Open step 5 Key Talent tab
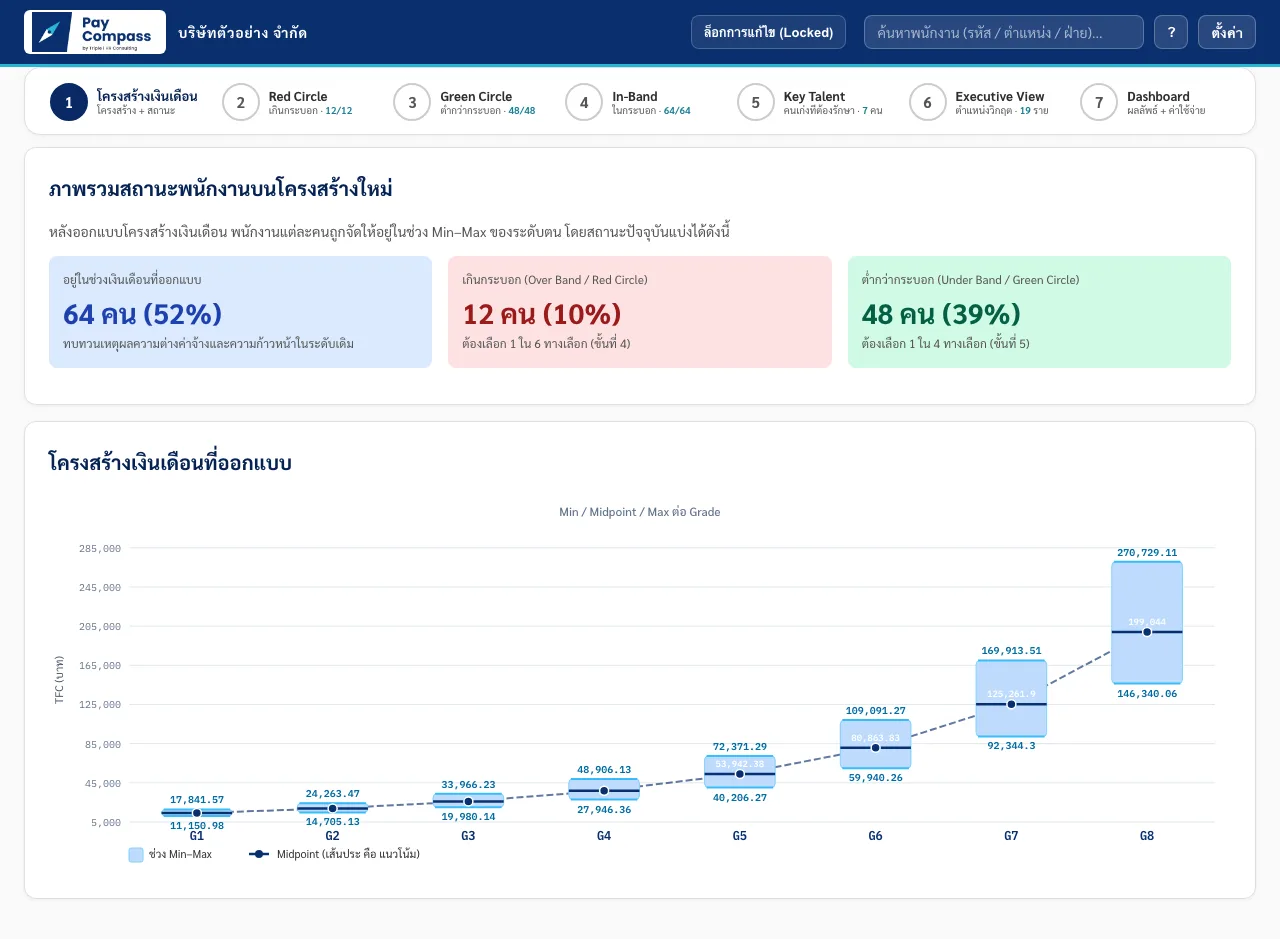 [x=810, y=102]
